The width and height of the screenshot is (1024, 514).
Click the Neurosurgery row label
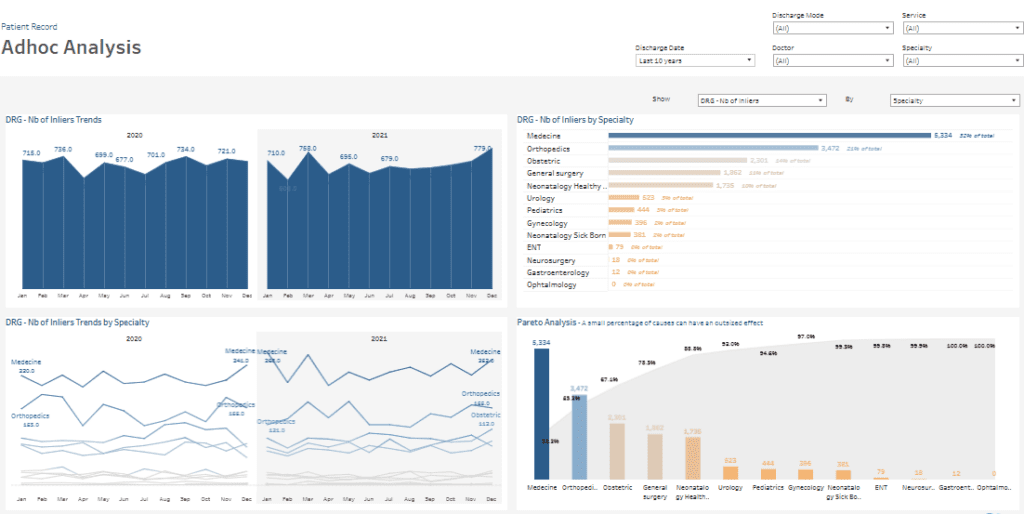551,260
